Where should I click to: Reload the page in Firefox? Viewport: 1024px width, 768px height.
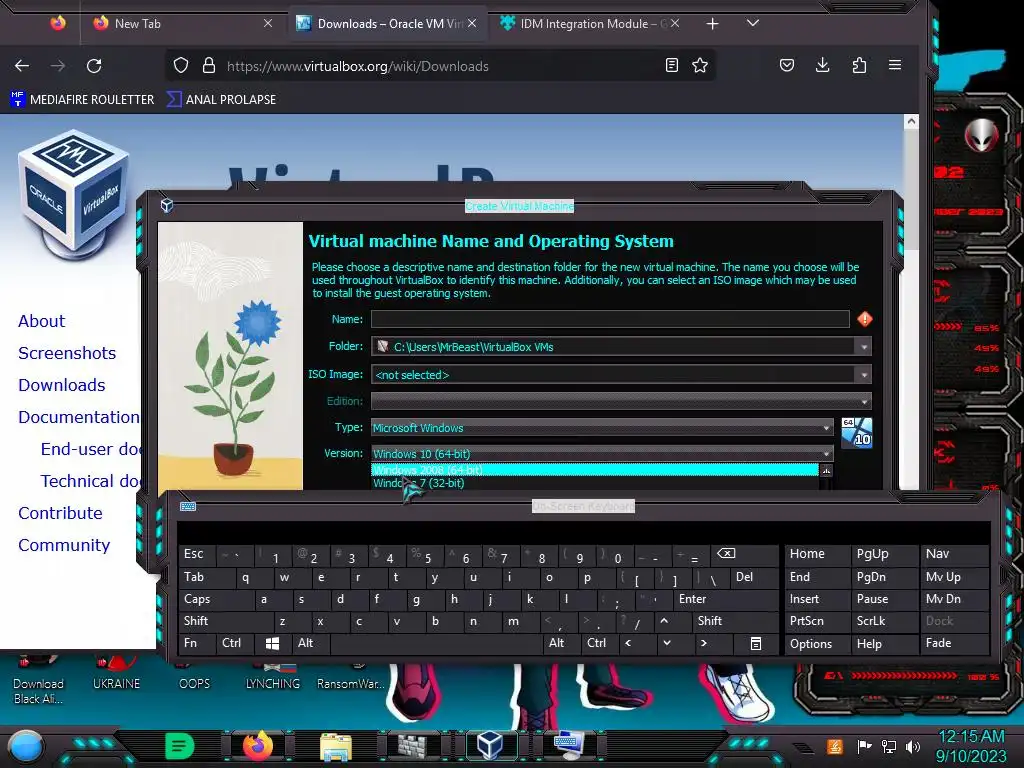tap(94, 66)
